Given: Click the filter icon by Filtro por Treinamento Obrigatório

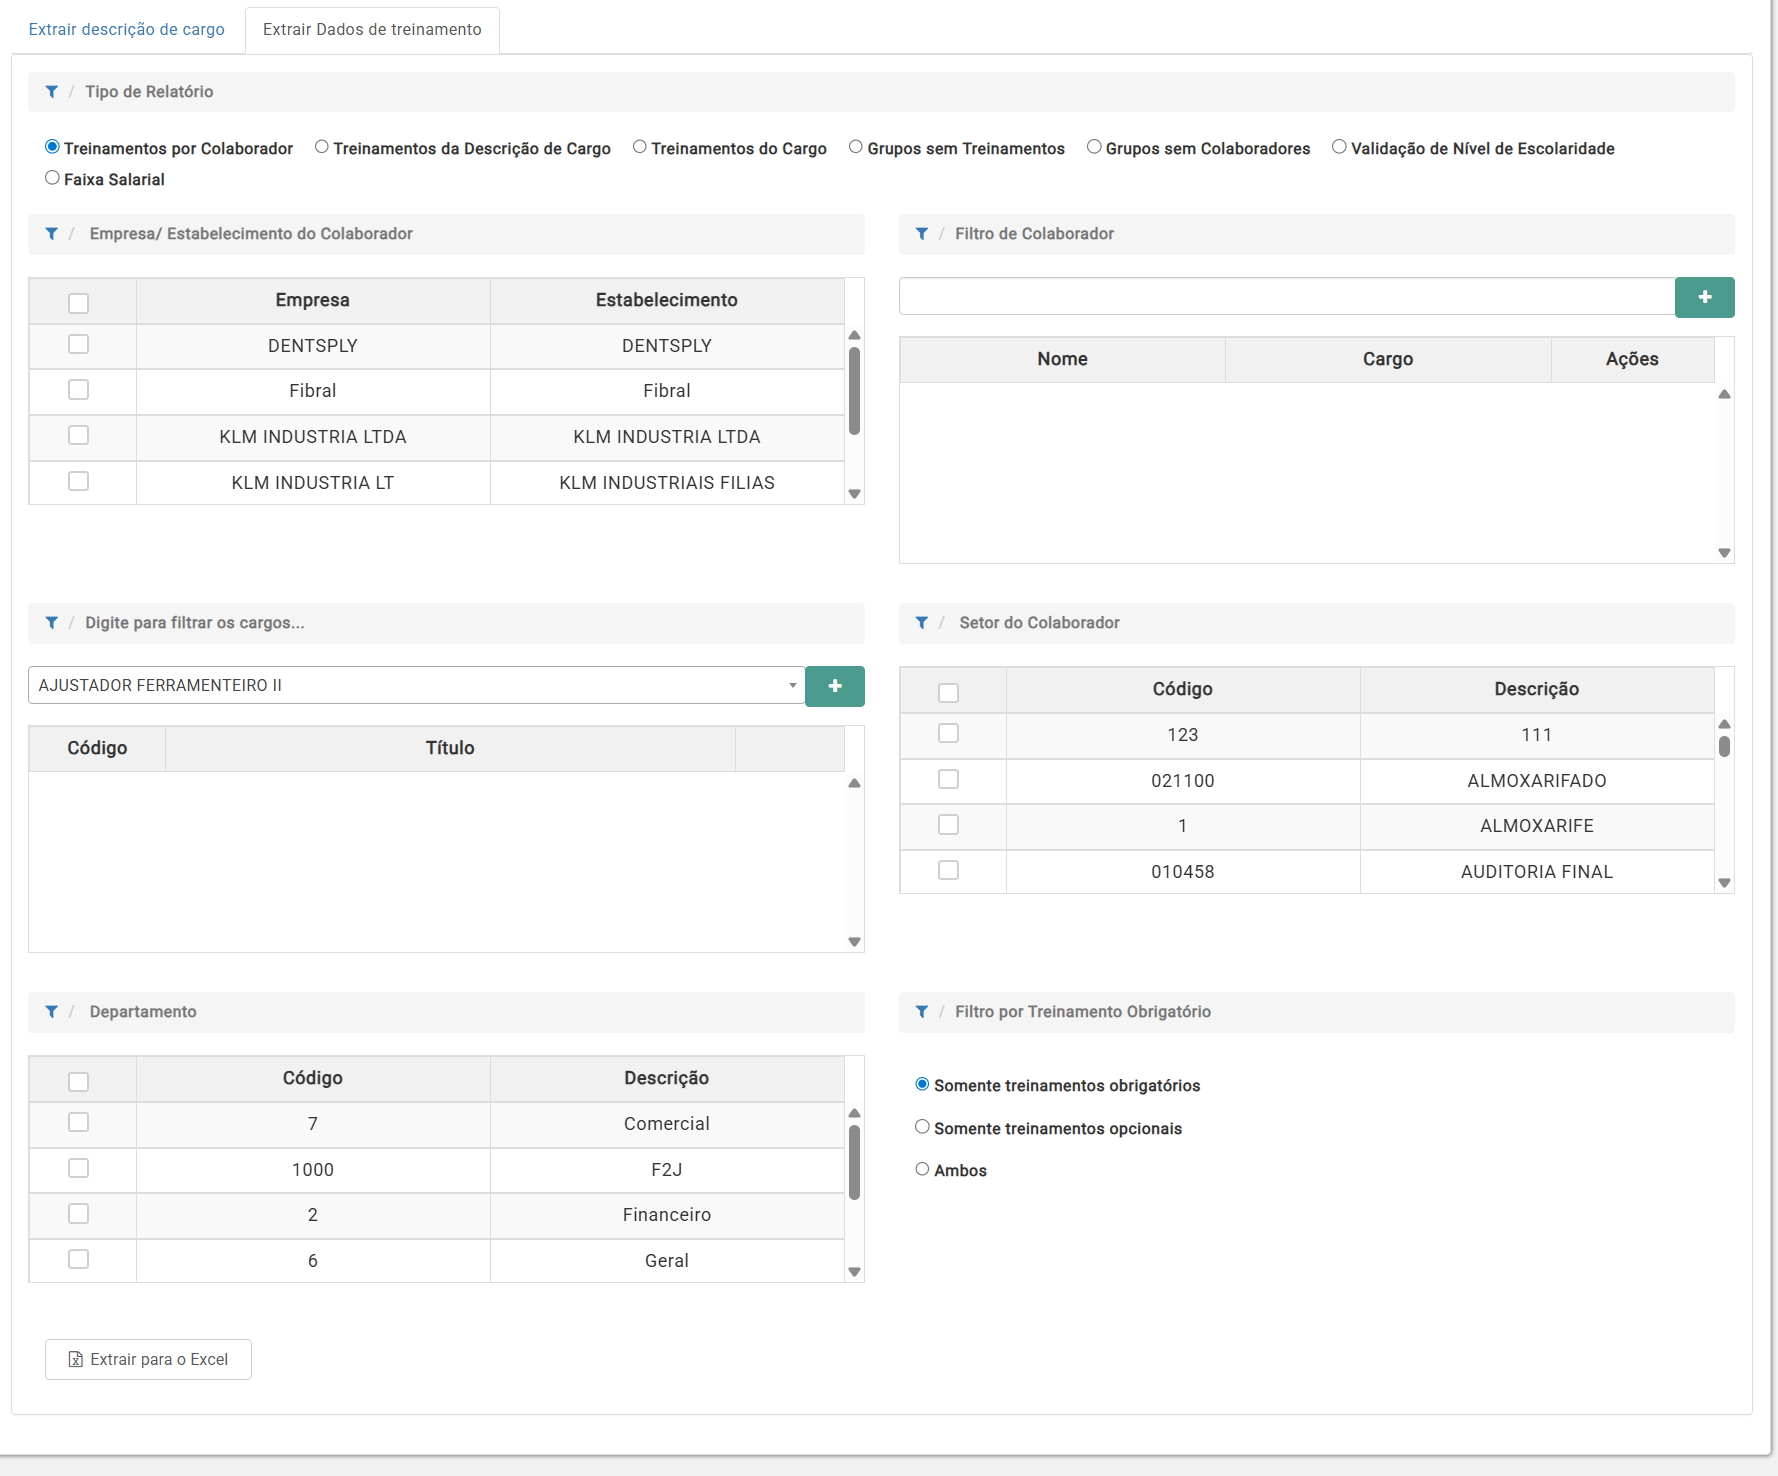Looking at the screenshot, I should tap(922, 1012).
